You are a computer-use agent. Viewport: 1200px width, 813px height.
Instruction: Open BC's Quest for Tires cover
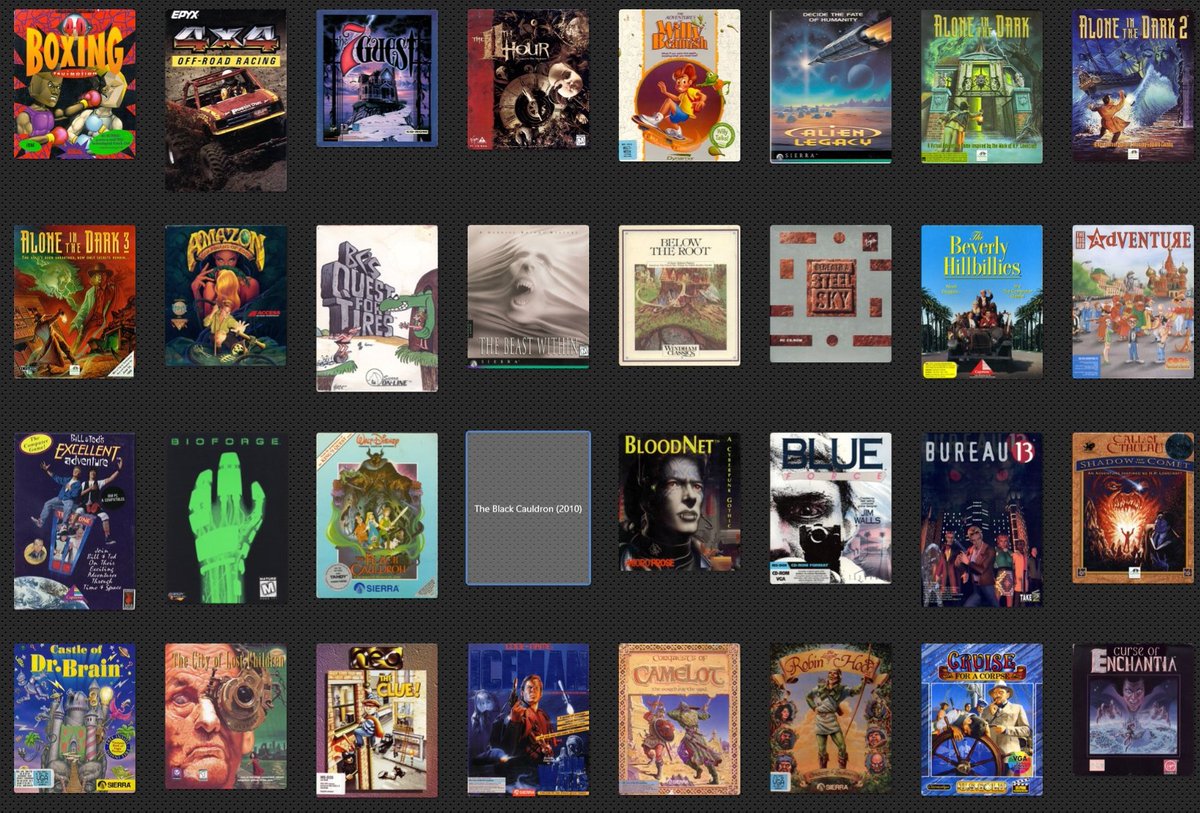tap(377, 308)
